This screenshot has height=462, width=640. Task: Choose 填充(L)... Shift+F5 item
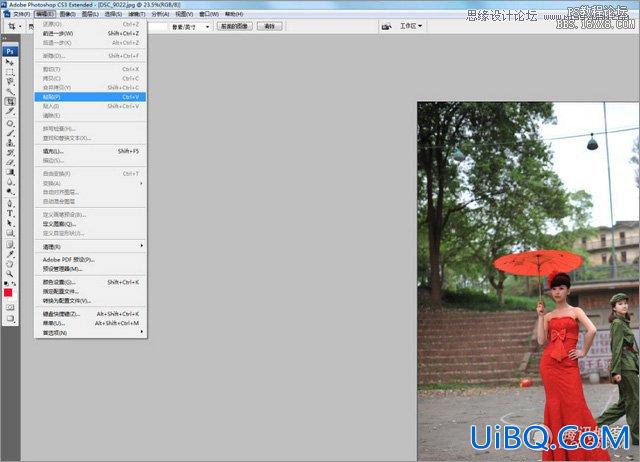90,151
